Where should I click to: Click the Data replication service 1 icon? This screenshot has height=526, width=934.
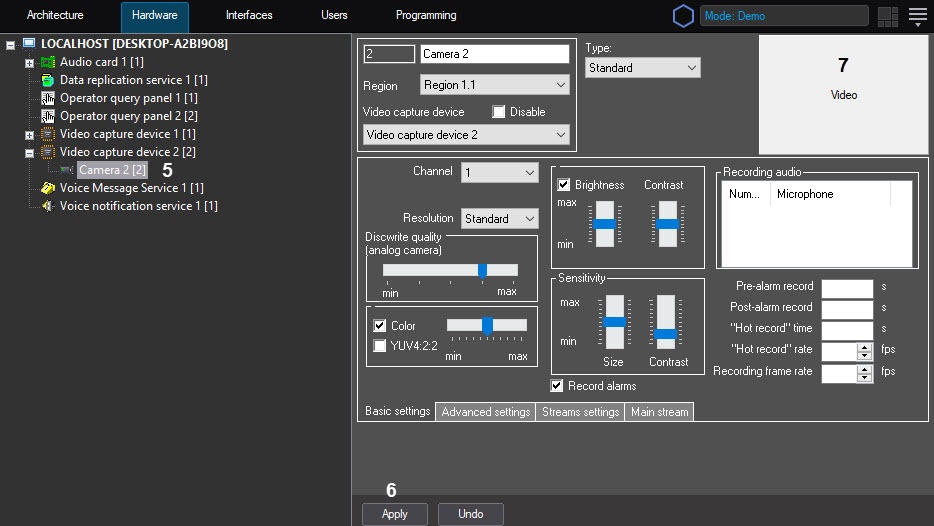click(47, 80)
